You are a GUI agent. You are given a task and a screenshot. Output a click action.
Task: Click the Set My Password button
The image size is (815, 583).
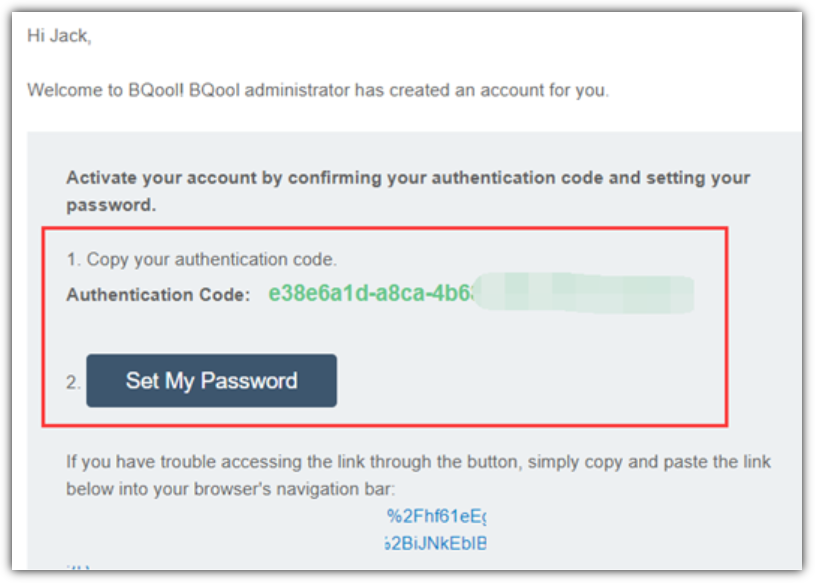[211, 380]
